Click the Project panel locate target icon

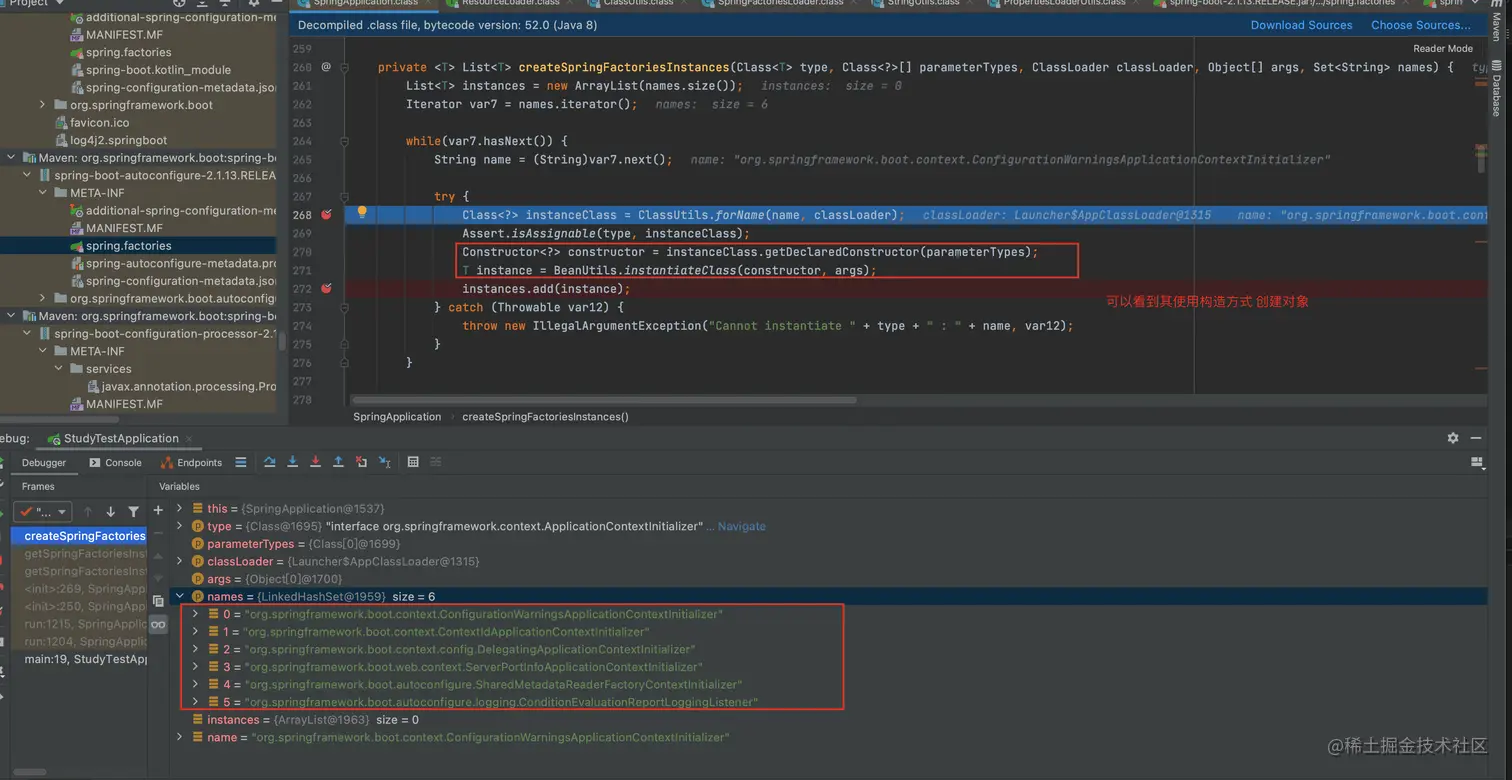tap(179, 3)
